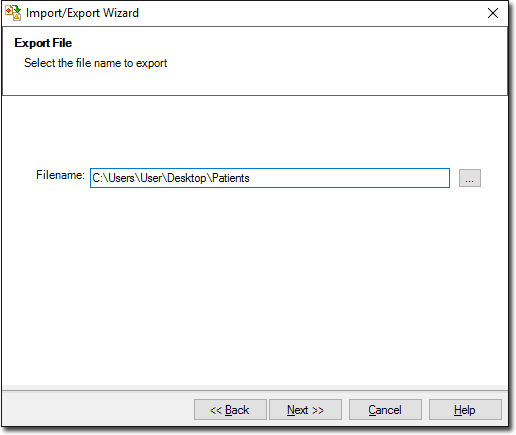Click the 'Select the file name to export' text
The width and height of the screenshot is (516, 435).
pyautogui.click(x=96, y=63)
